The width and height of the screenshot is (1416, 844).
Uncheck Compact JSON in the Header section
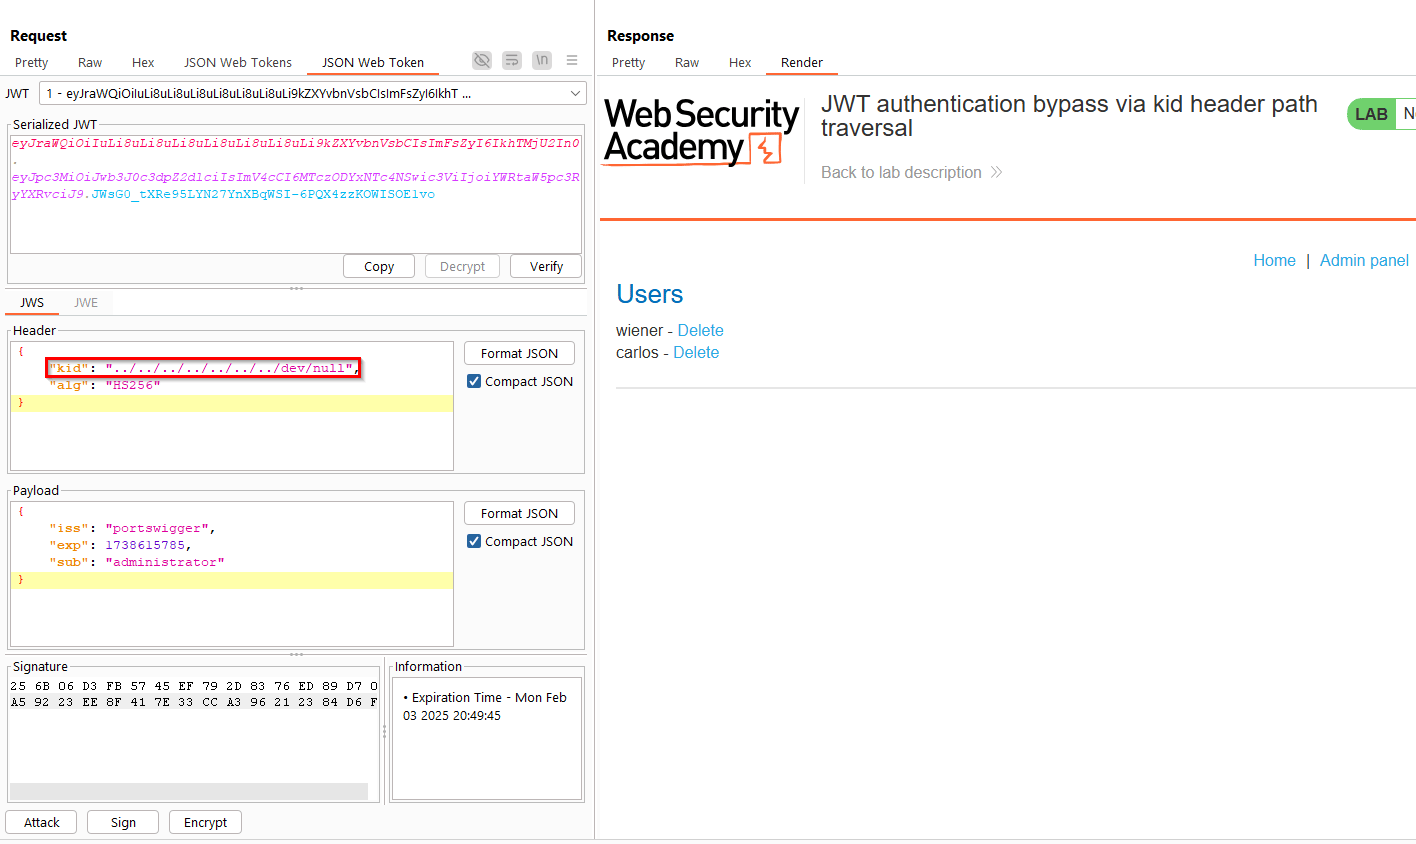(x=474, y=381)
